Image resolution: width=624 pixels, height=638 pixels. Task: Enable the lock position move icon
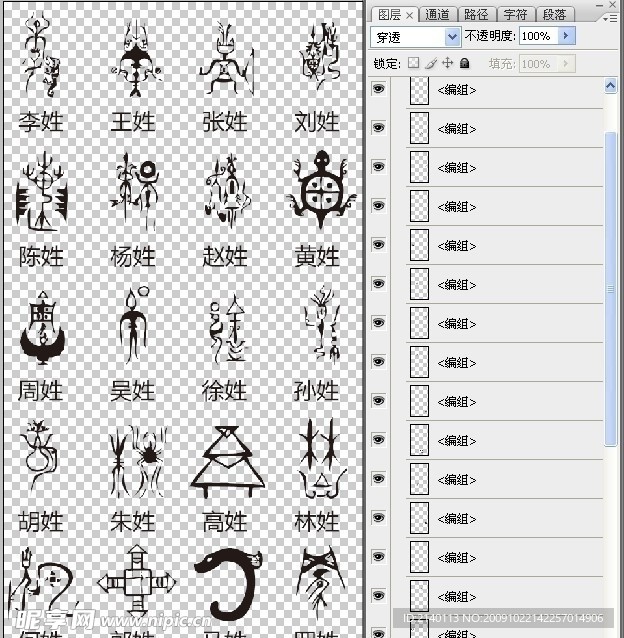tap(447, 63)
